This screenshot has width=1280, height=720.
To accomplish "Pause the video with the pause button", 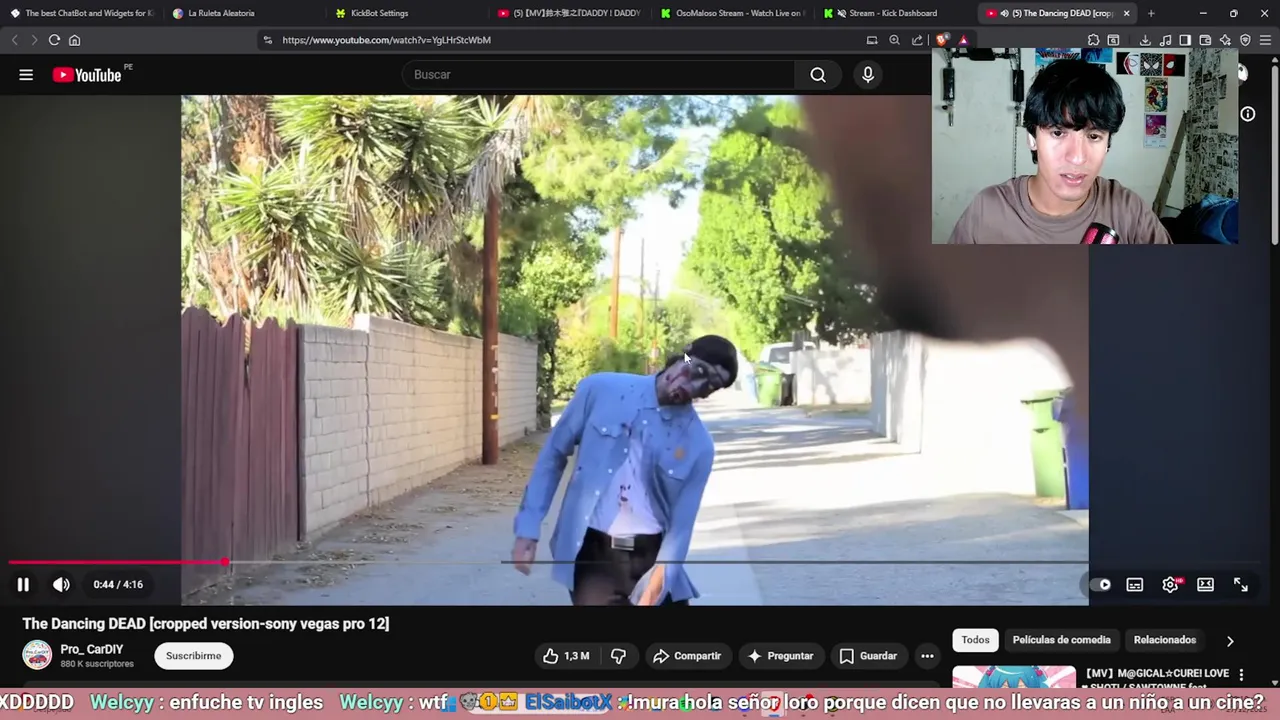I will pos(23,585).
